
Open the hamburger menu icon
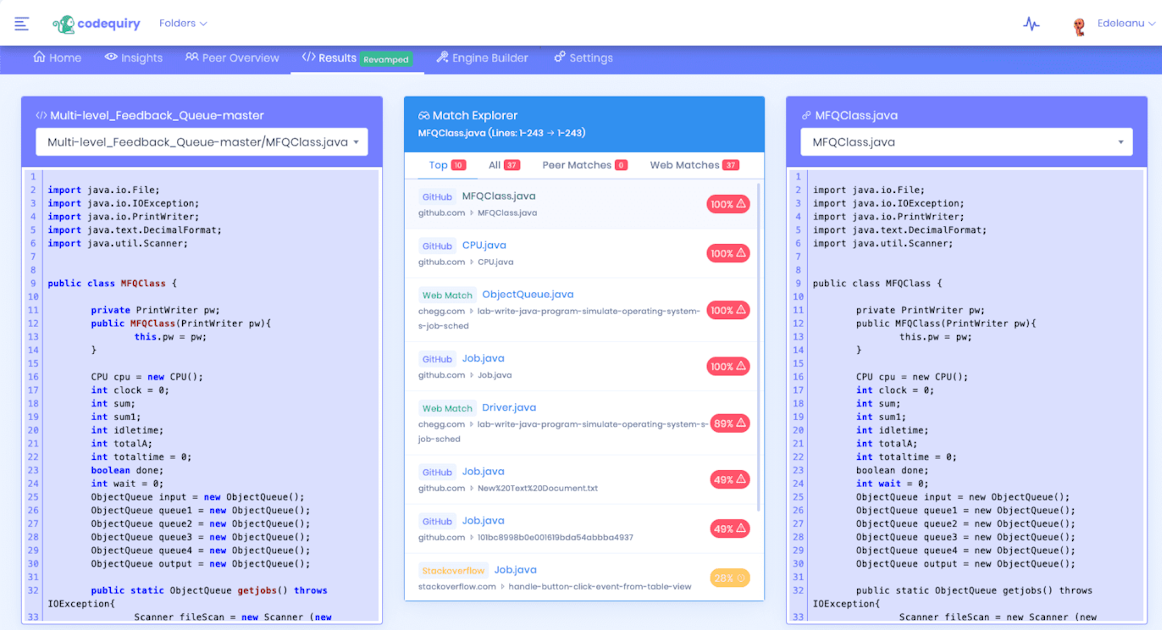[22, 24]
